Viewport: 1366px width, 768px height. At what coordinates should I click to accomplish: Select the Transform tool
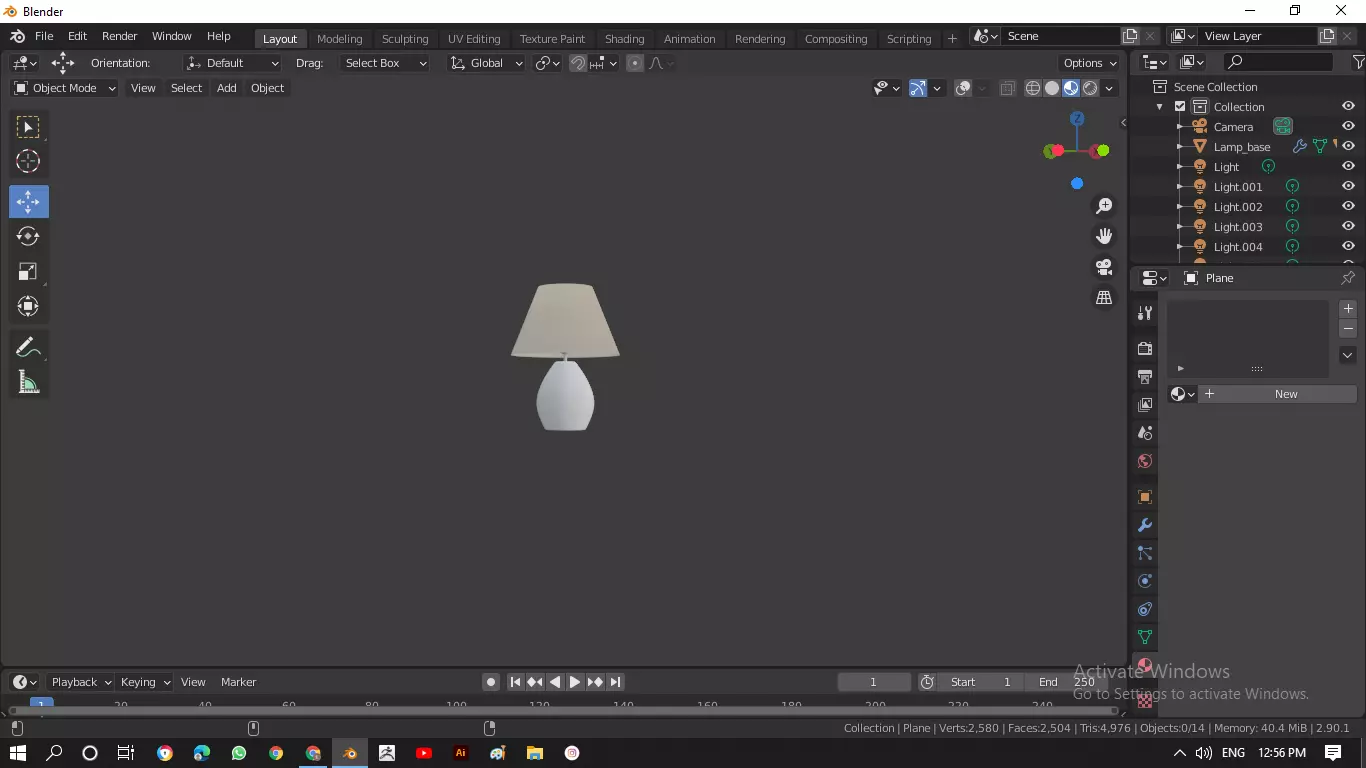[x=28, y=306]
